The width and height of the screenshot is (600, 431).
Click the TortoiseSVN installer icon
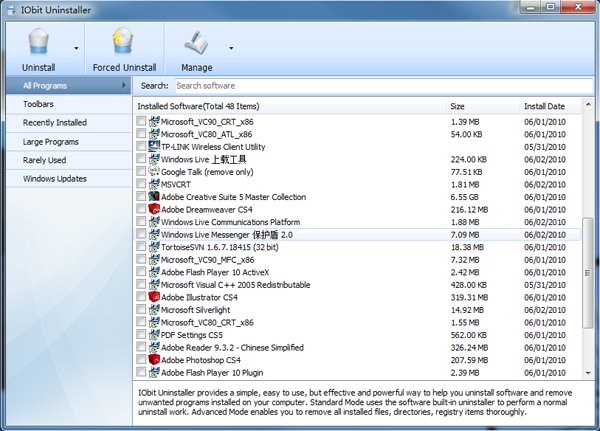pyautogui.click(x=154, y=247)
